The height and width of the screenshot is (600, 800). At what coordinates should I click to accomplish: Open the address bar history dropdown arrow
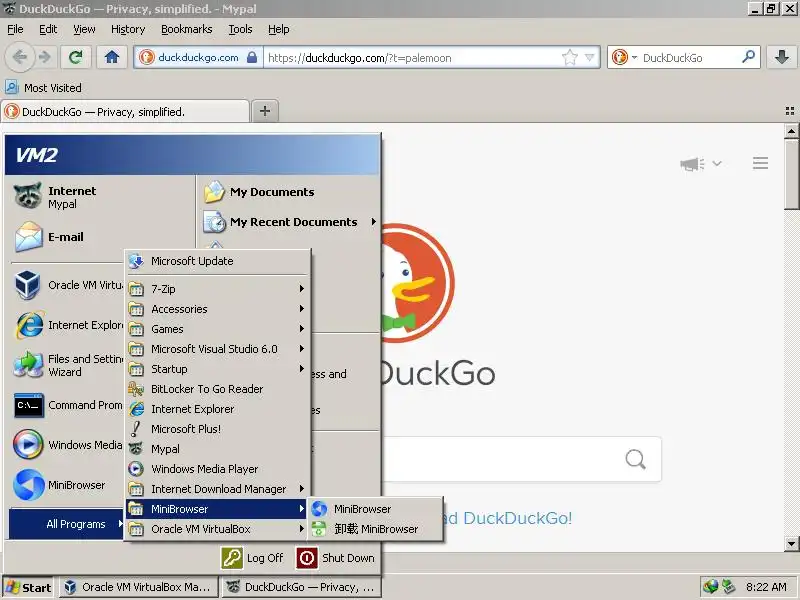click(x=589, y=58)
